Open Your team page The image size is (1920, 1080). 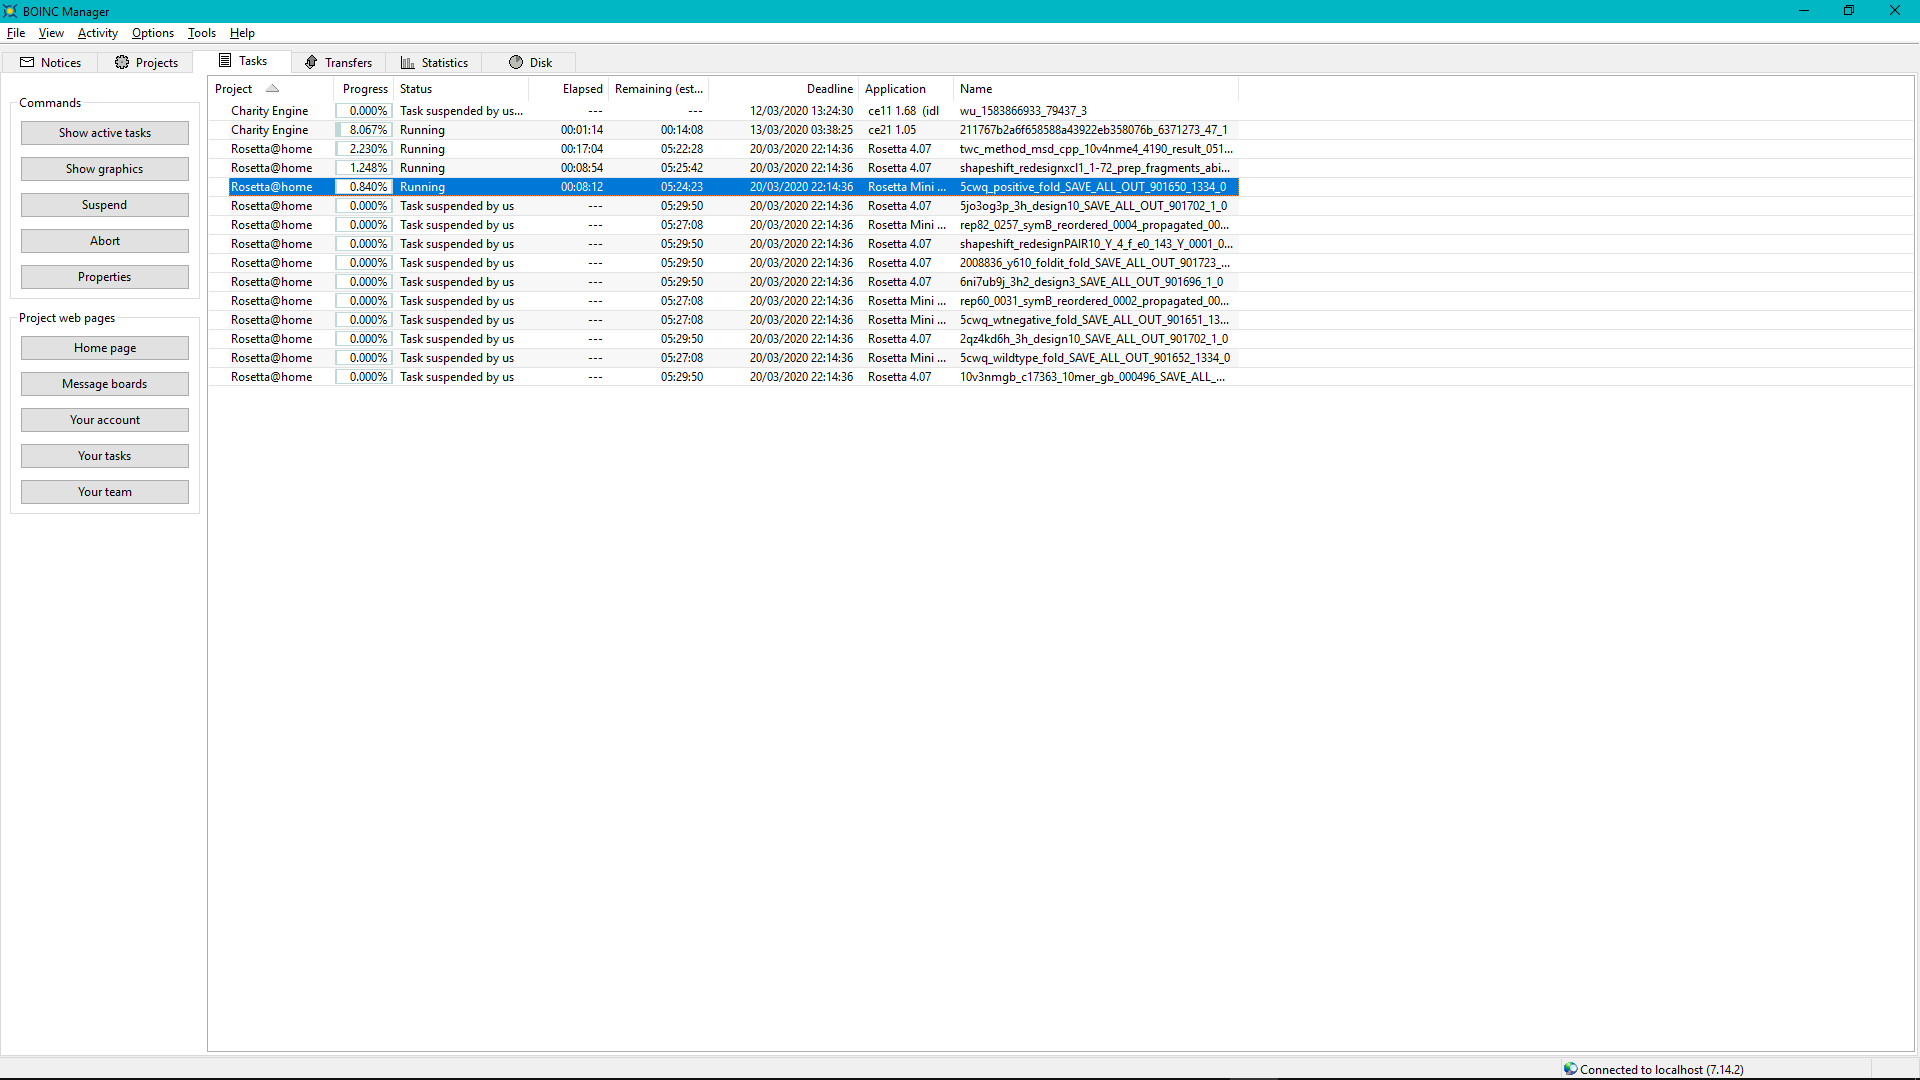click(105, 492)
